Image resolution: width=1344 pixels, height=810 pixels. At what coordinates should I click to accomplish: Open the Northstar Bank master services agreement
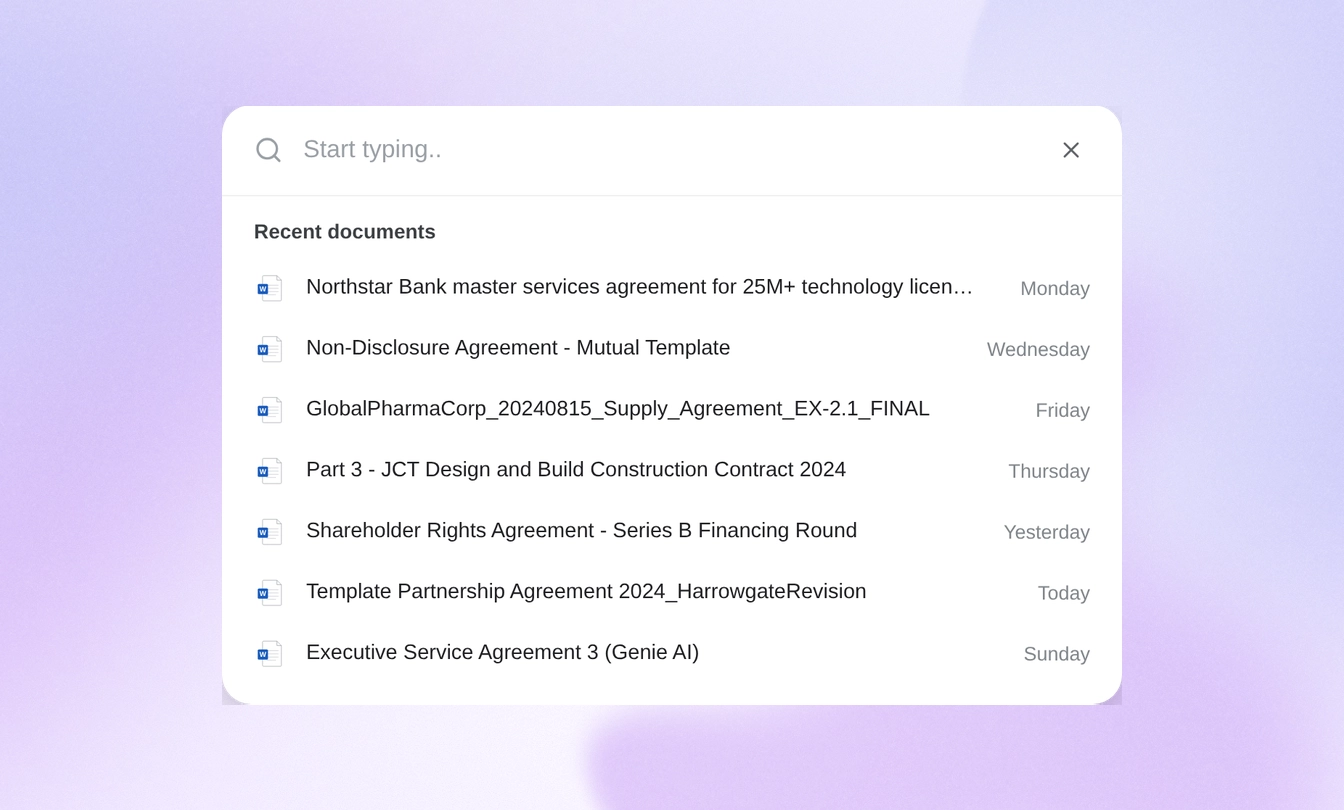pyautogui.click(x=639, y=287)
